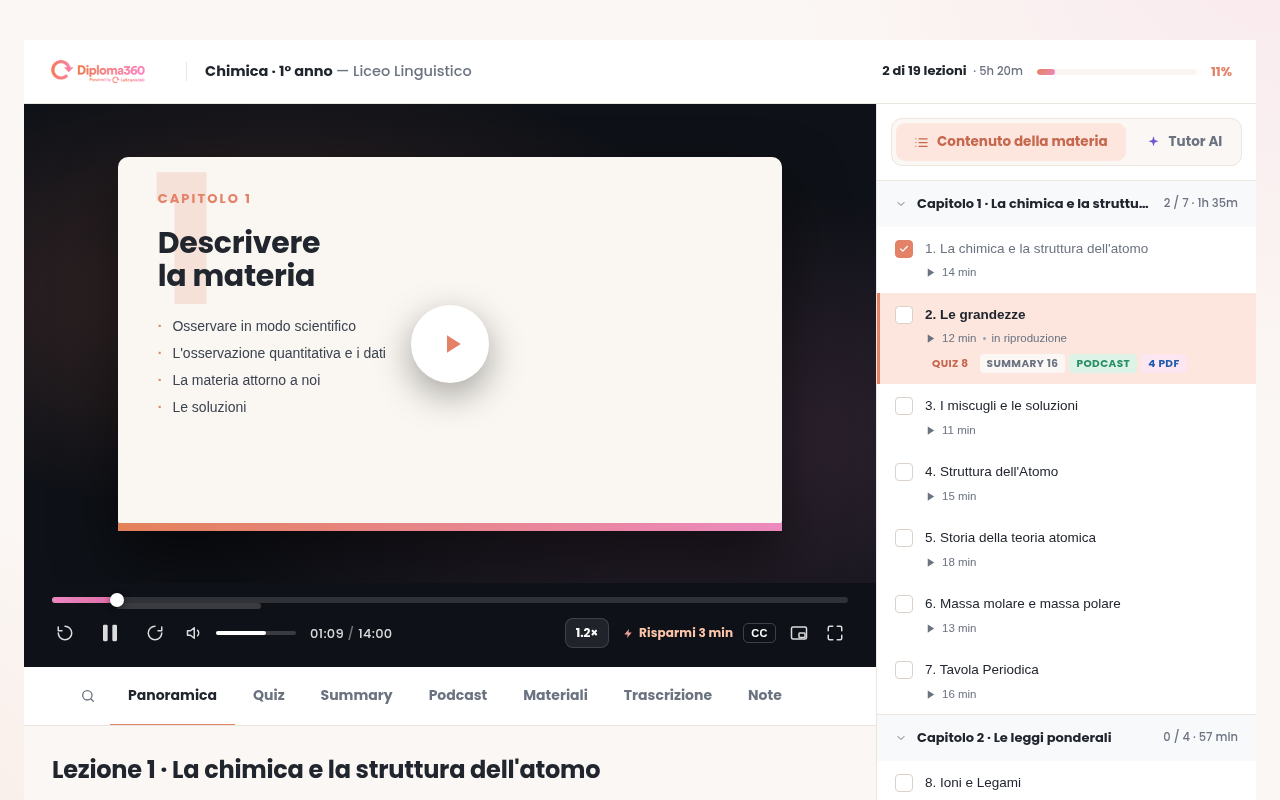The width and height of the screenshot is (1280, 800).
Task: Click play icon next to 14 min
Action: pyautogui.click(x=931, y=273)
